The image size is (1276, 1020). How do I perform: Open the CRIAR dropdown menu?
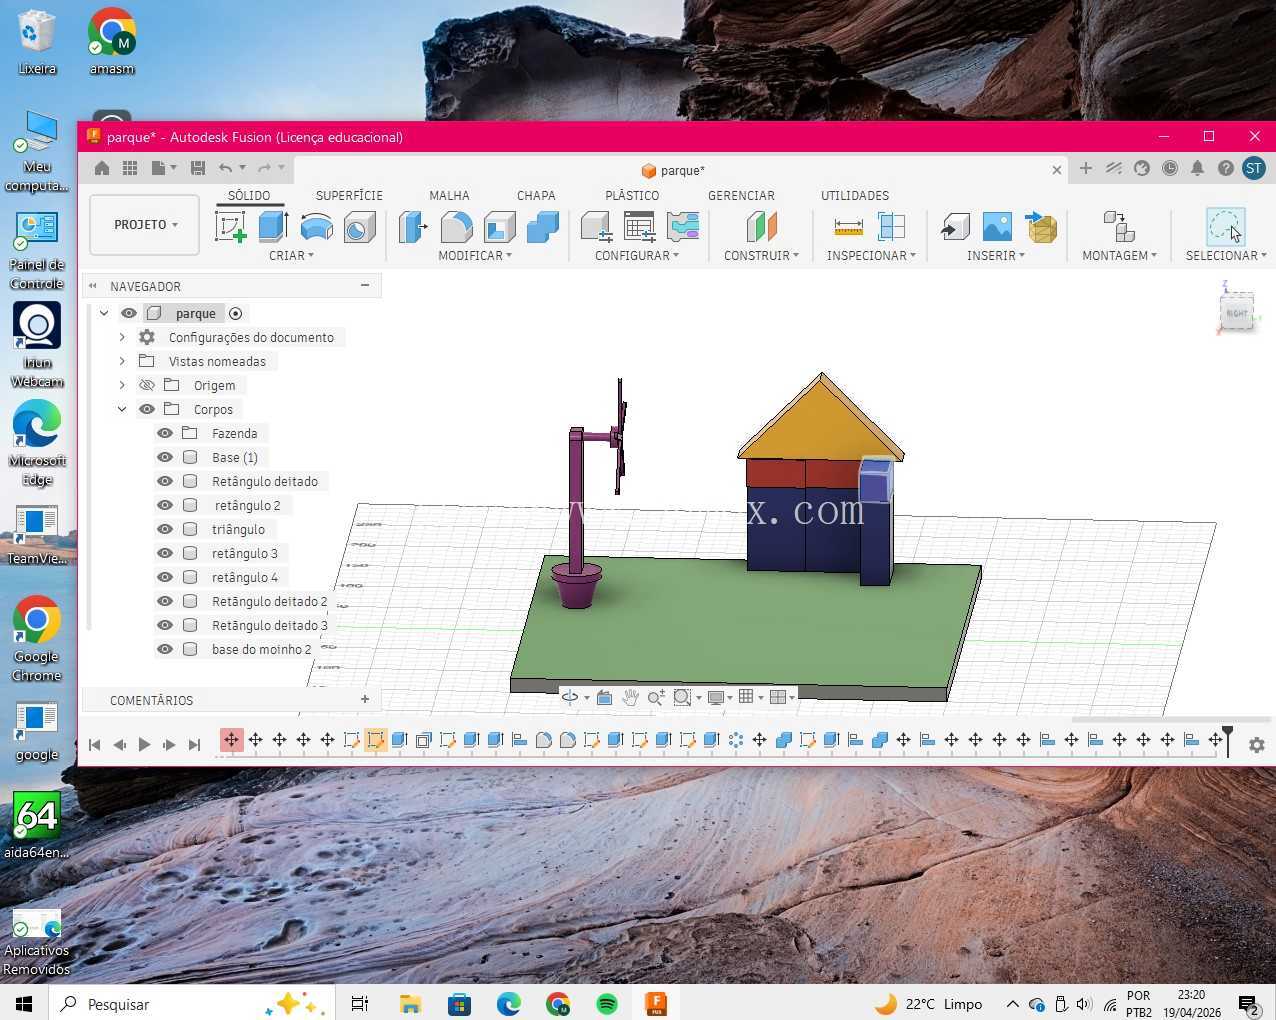(x=291, y=255)
